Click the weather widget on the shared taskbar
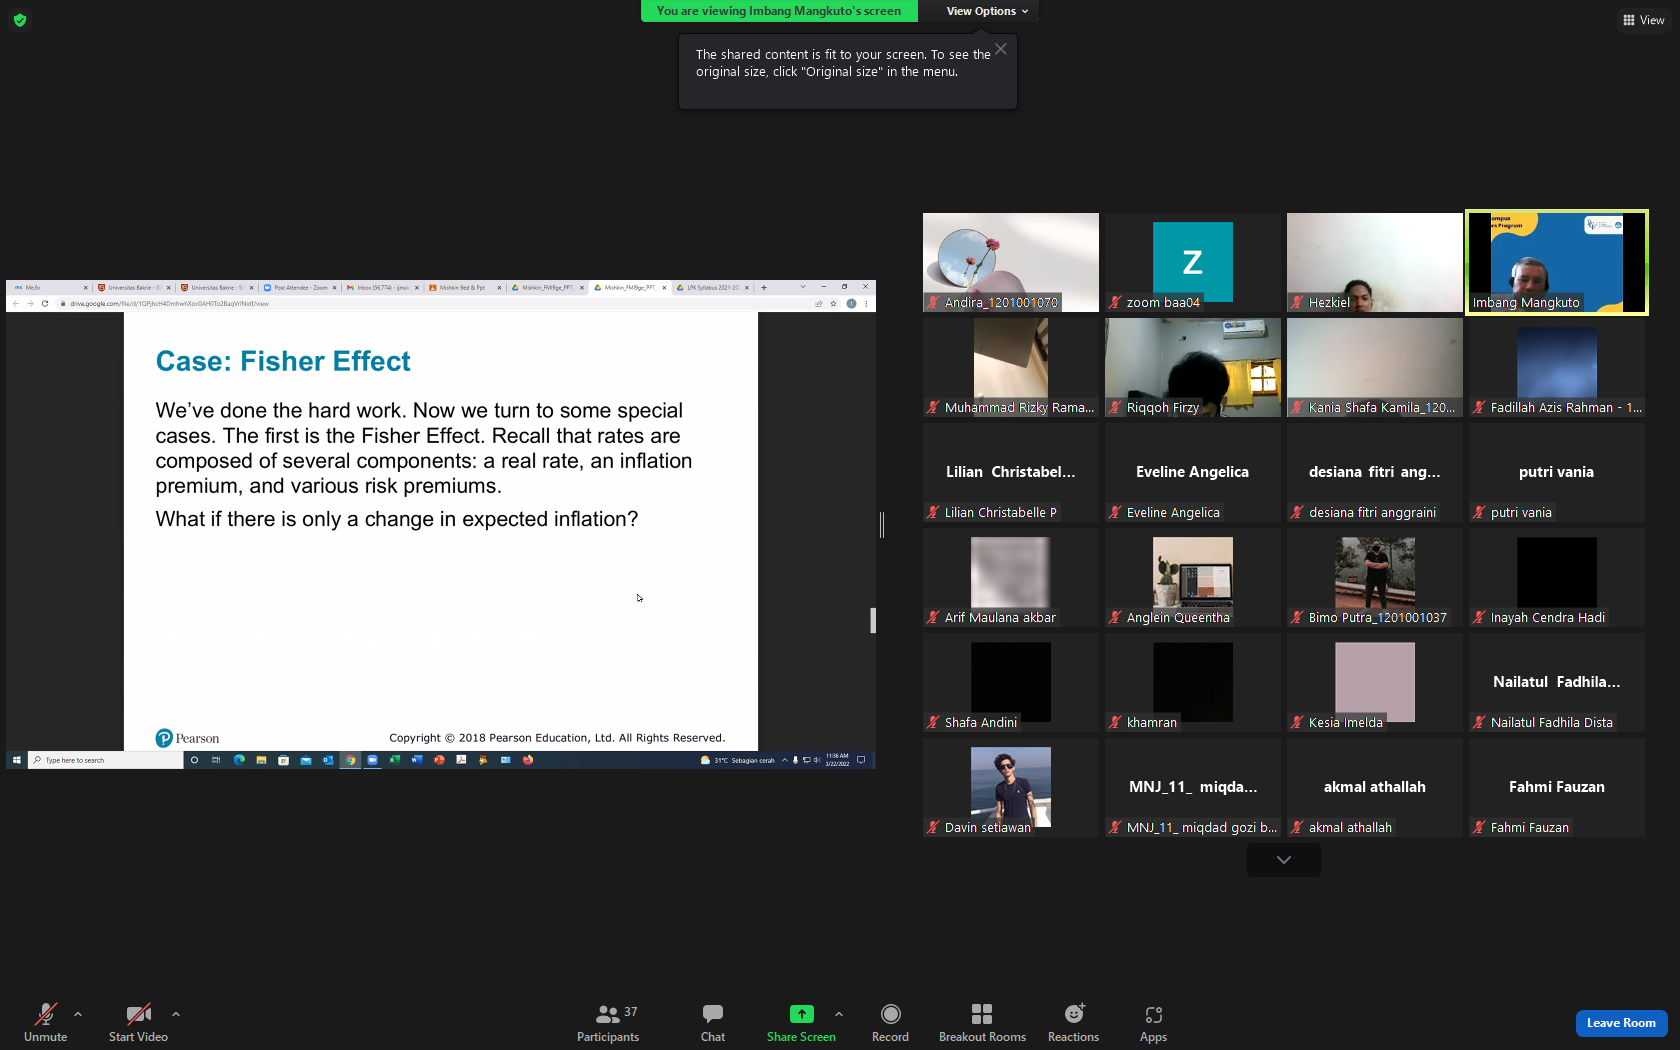This screenshot has height=1050, width=1680. point(738,760)
